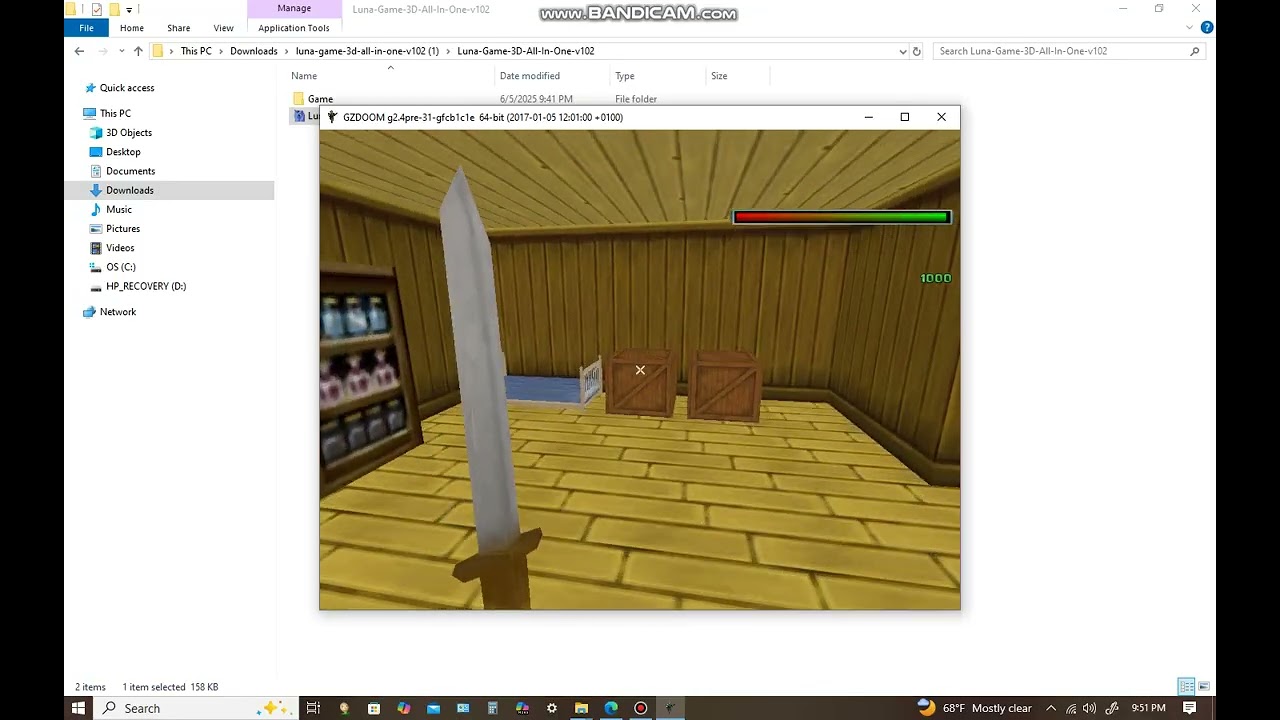Click the 9:51 PM clock in the taskbar

coord(1148,708)
